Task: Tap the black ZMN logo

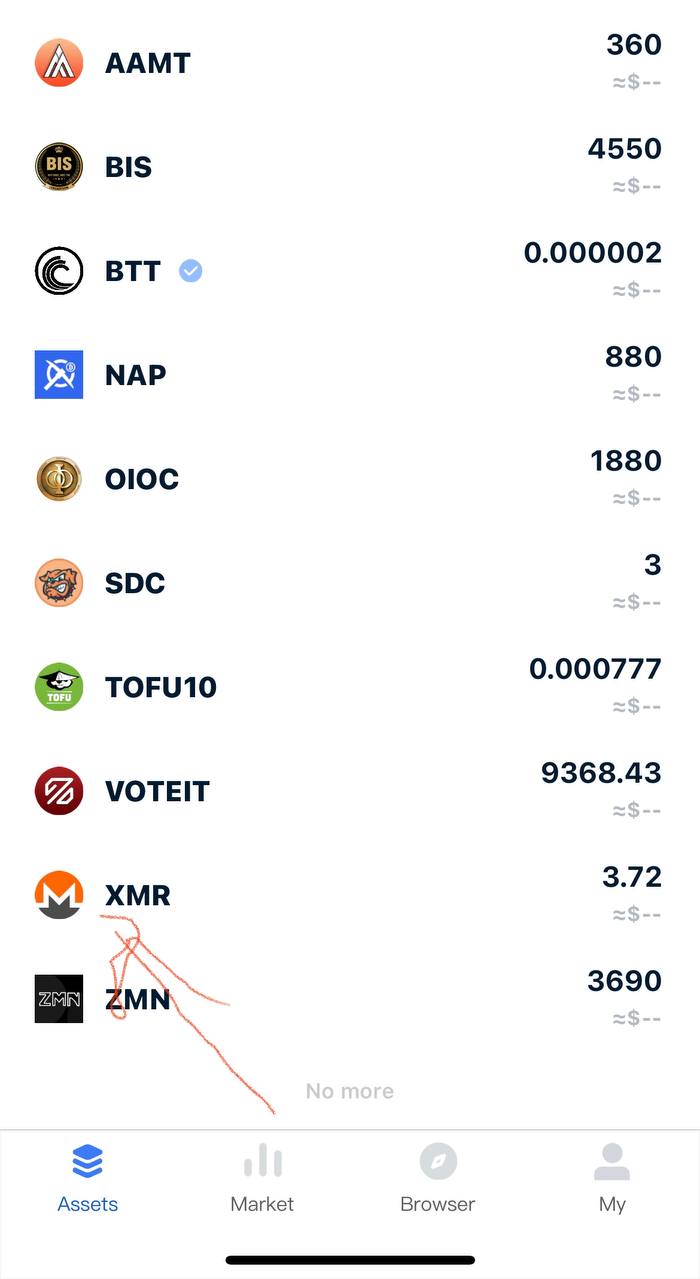Action: coord(59,999)
